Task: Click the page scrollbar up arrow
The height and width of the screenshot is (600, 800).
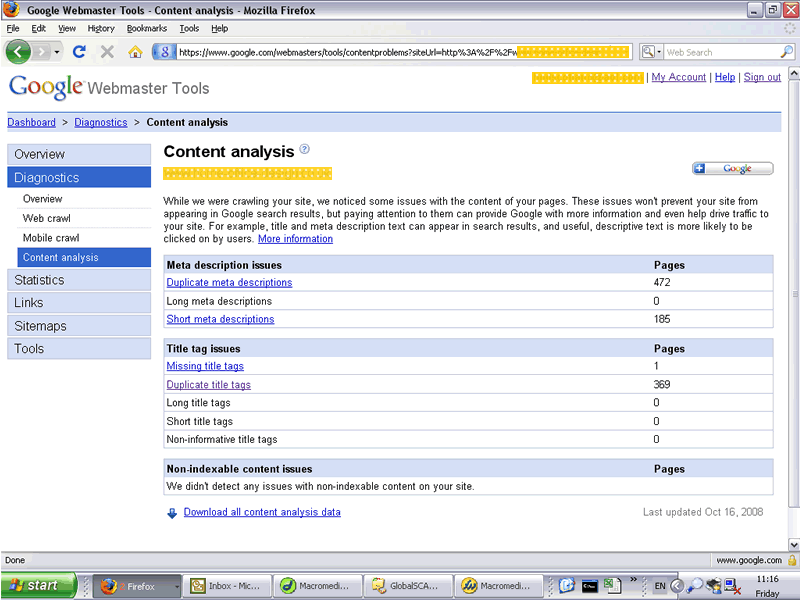Action: pos(794,73)
